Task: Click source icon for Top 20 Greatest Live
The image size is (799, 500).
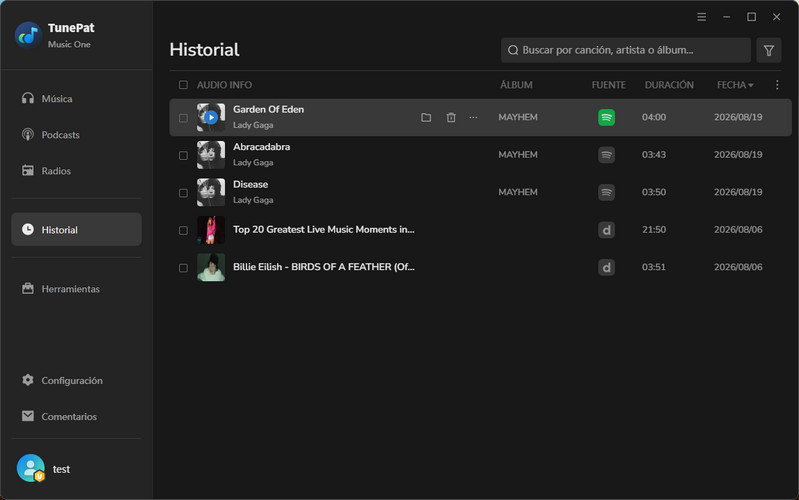Action: tap(606, 230)
